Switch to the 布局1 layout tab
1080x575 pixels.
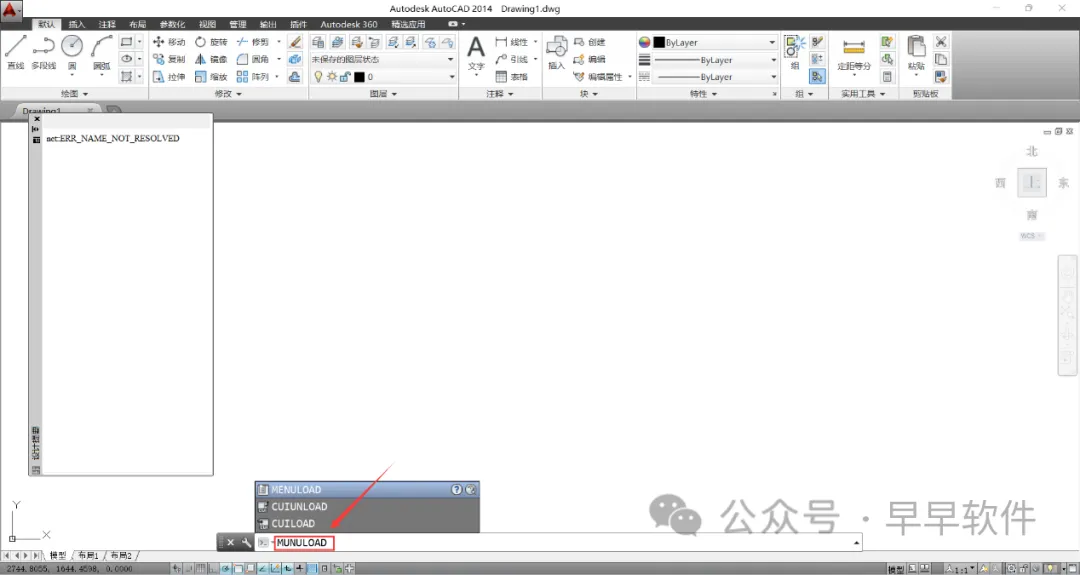click(x=88, y=555)
